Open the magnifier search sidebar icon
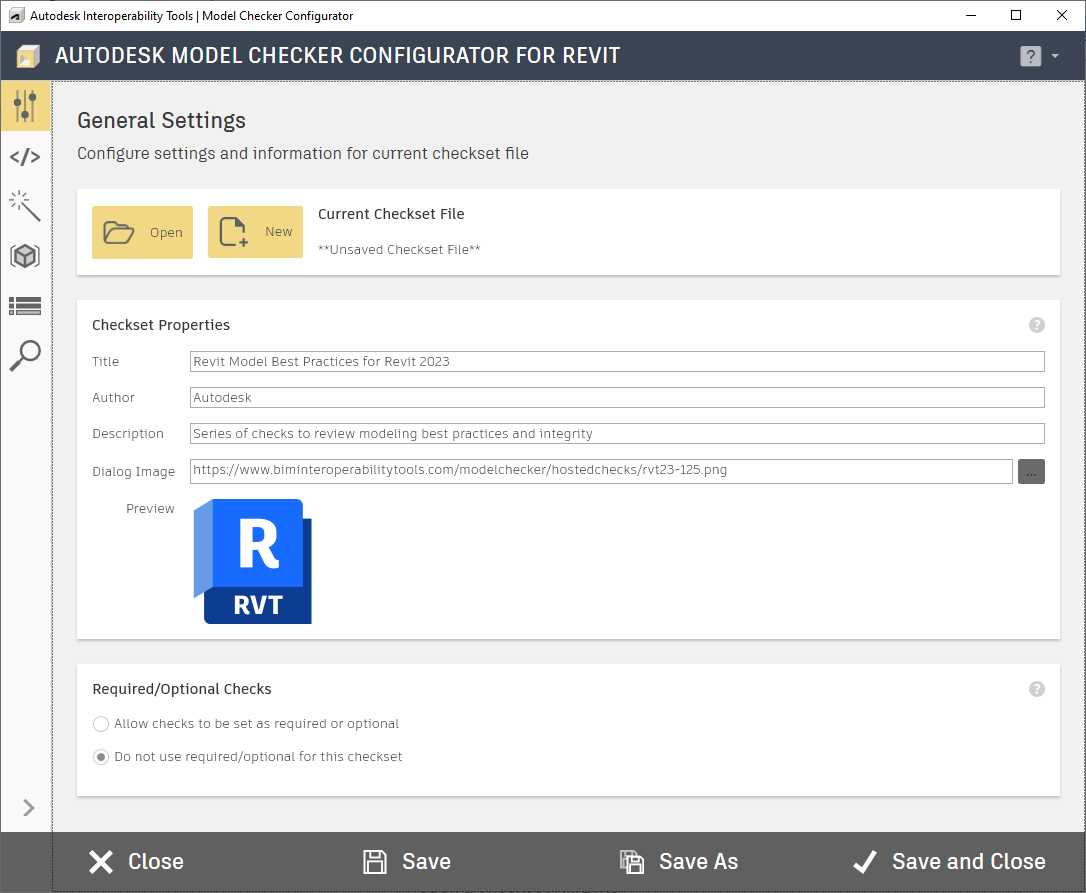The image size is (1086, 893). point(26,355)
